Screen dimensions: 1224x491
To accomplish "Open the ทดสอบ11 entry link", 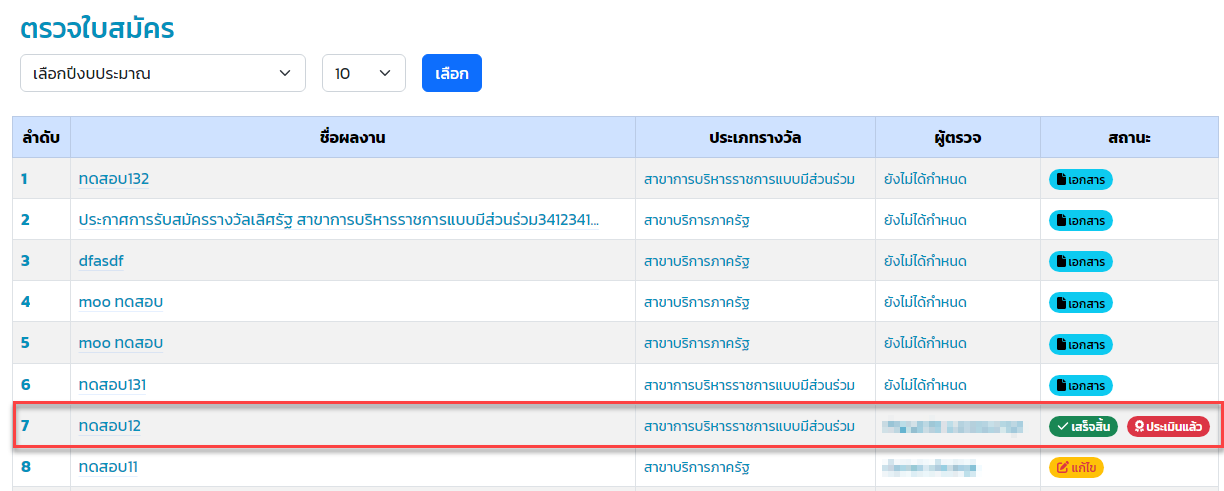I will [x=108, y=466].
